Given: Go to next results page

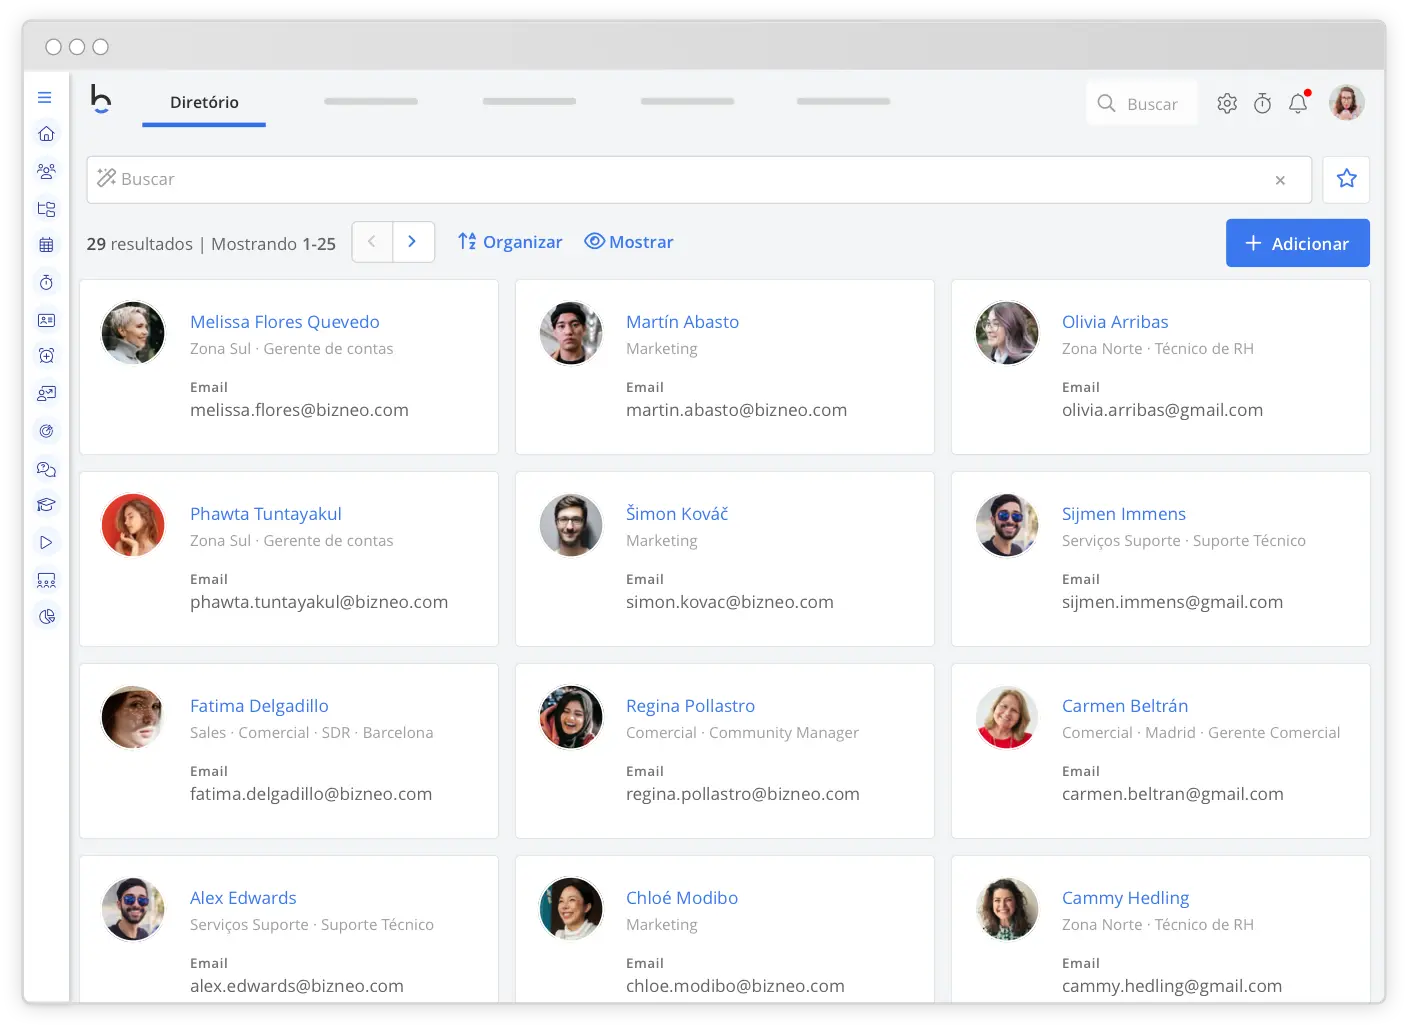Looking at the screenshot, I should pos(413,242).
